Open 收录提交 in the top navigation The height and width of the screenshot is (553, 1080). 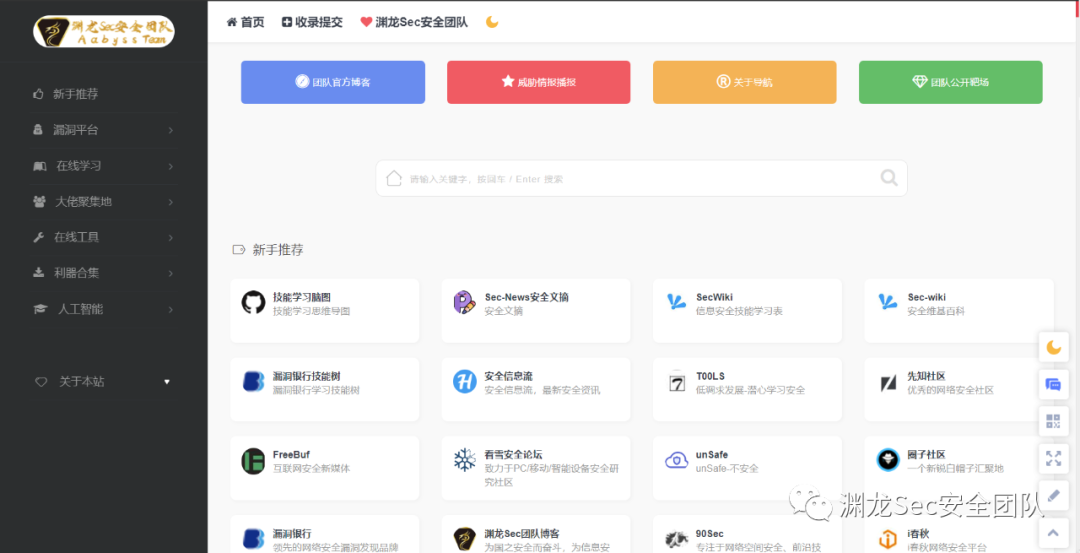tap(312, 22)
